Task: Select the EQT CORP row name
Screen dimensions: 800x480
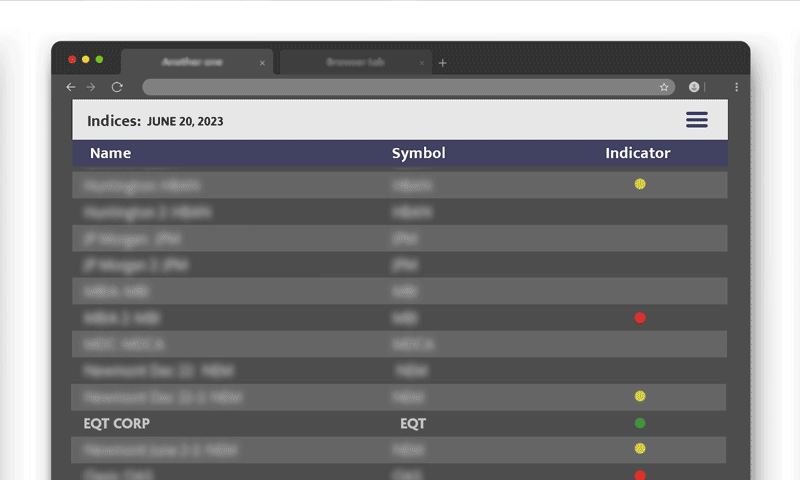Action: coord(117,423)
